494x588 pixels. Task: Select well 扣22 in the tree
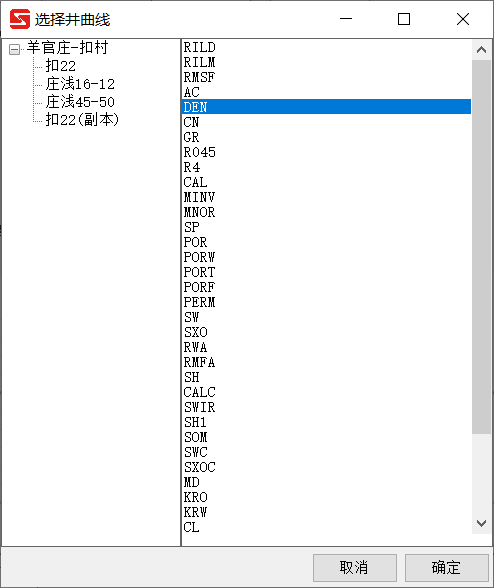60,66
